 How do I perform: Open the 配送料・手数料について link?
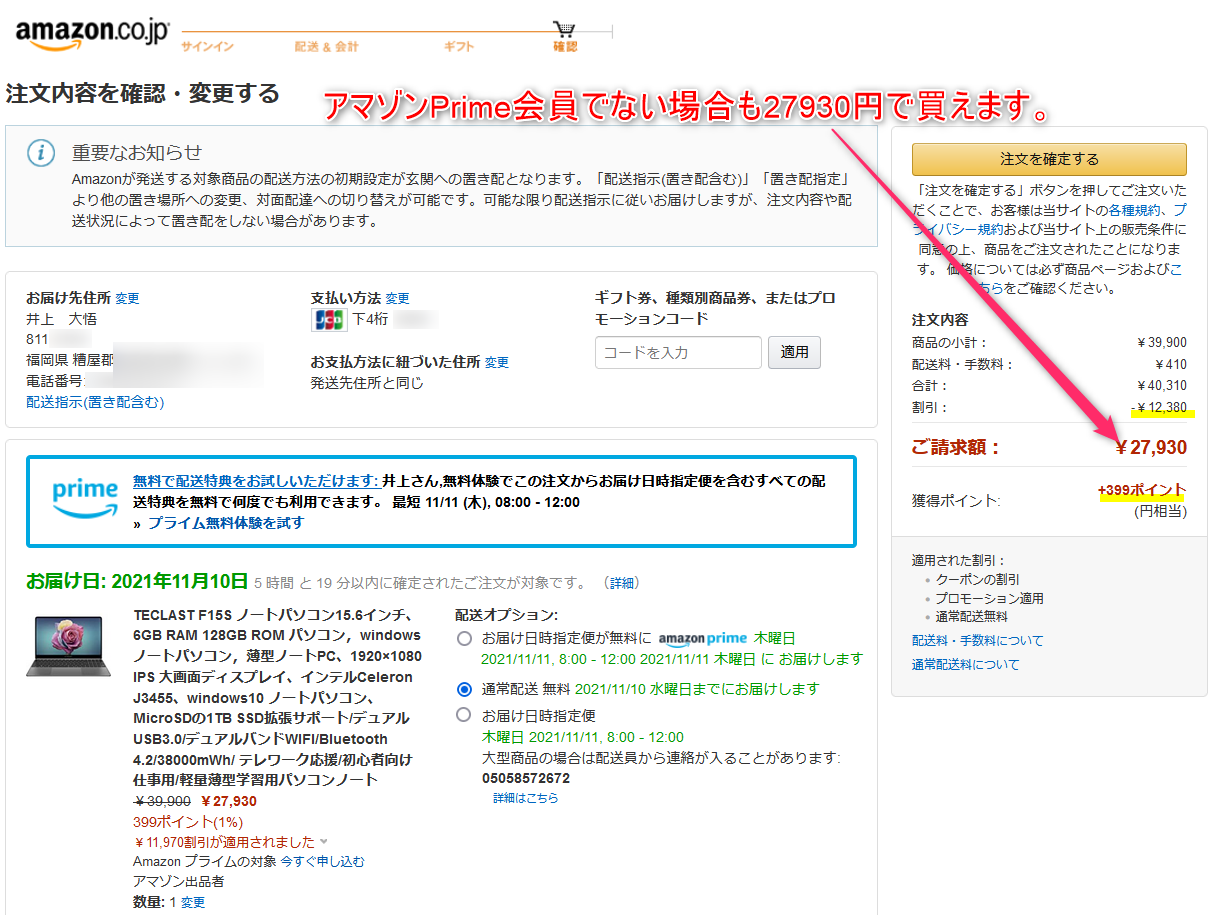[x=977, y=640]
